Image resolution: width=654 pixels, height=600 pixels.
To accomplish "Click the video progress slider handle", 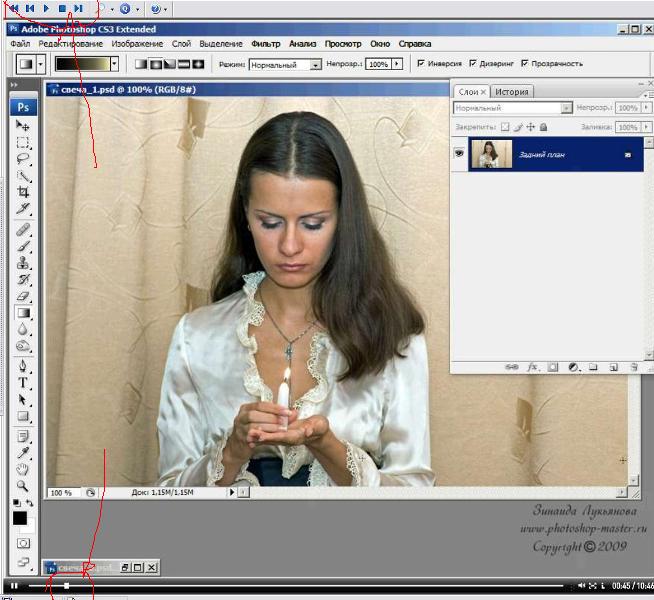I will 66,586.
